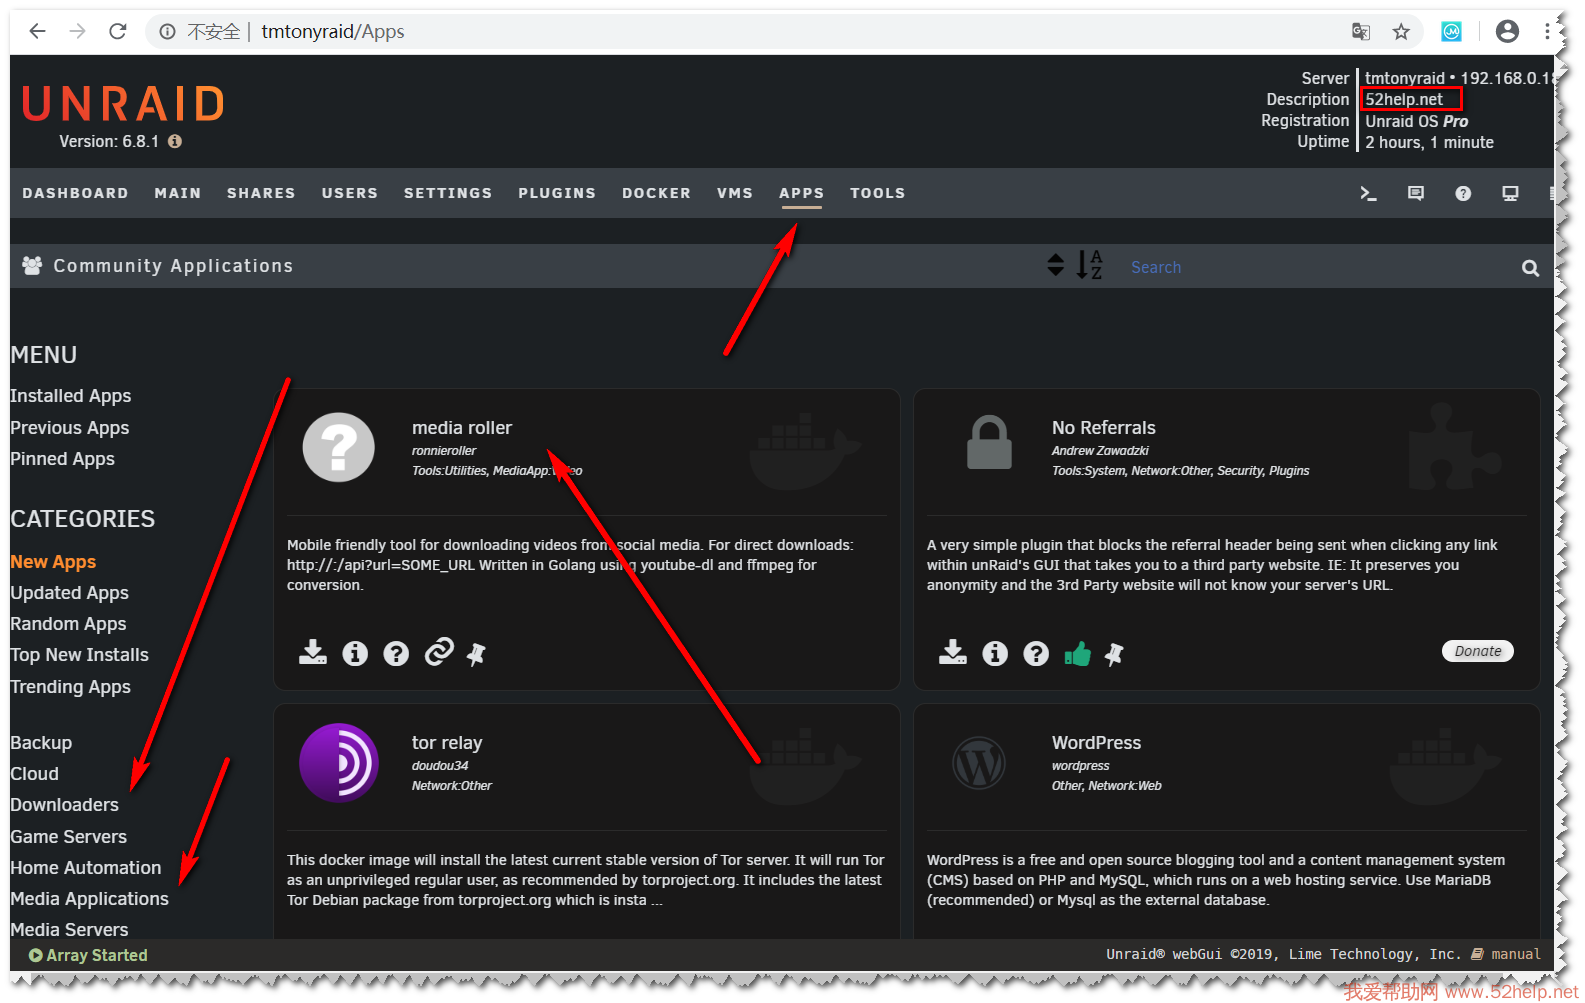Click install download icon for No Referrals
1585x1003 pixels.
tap(953, 652)
